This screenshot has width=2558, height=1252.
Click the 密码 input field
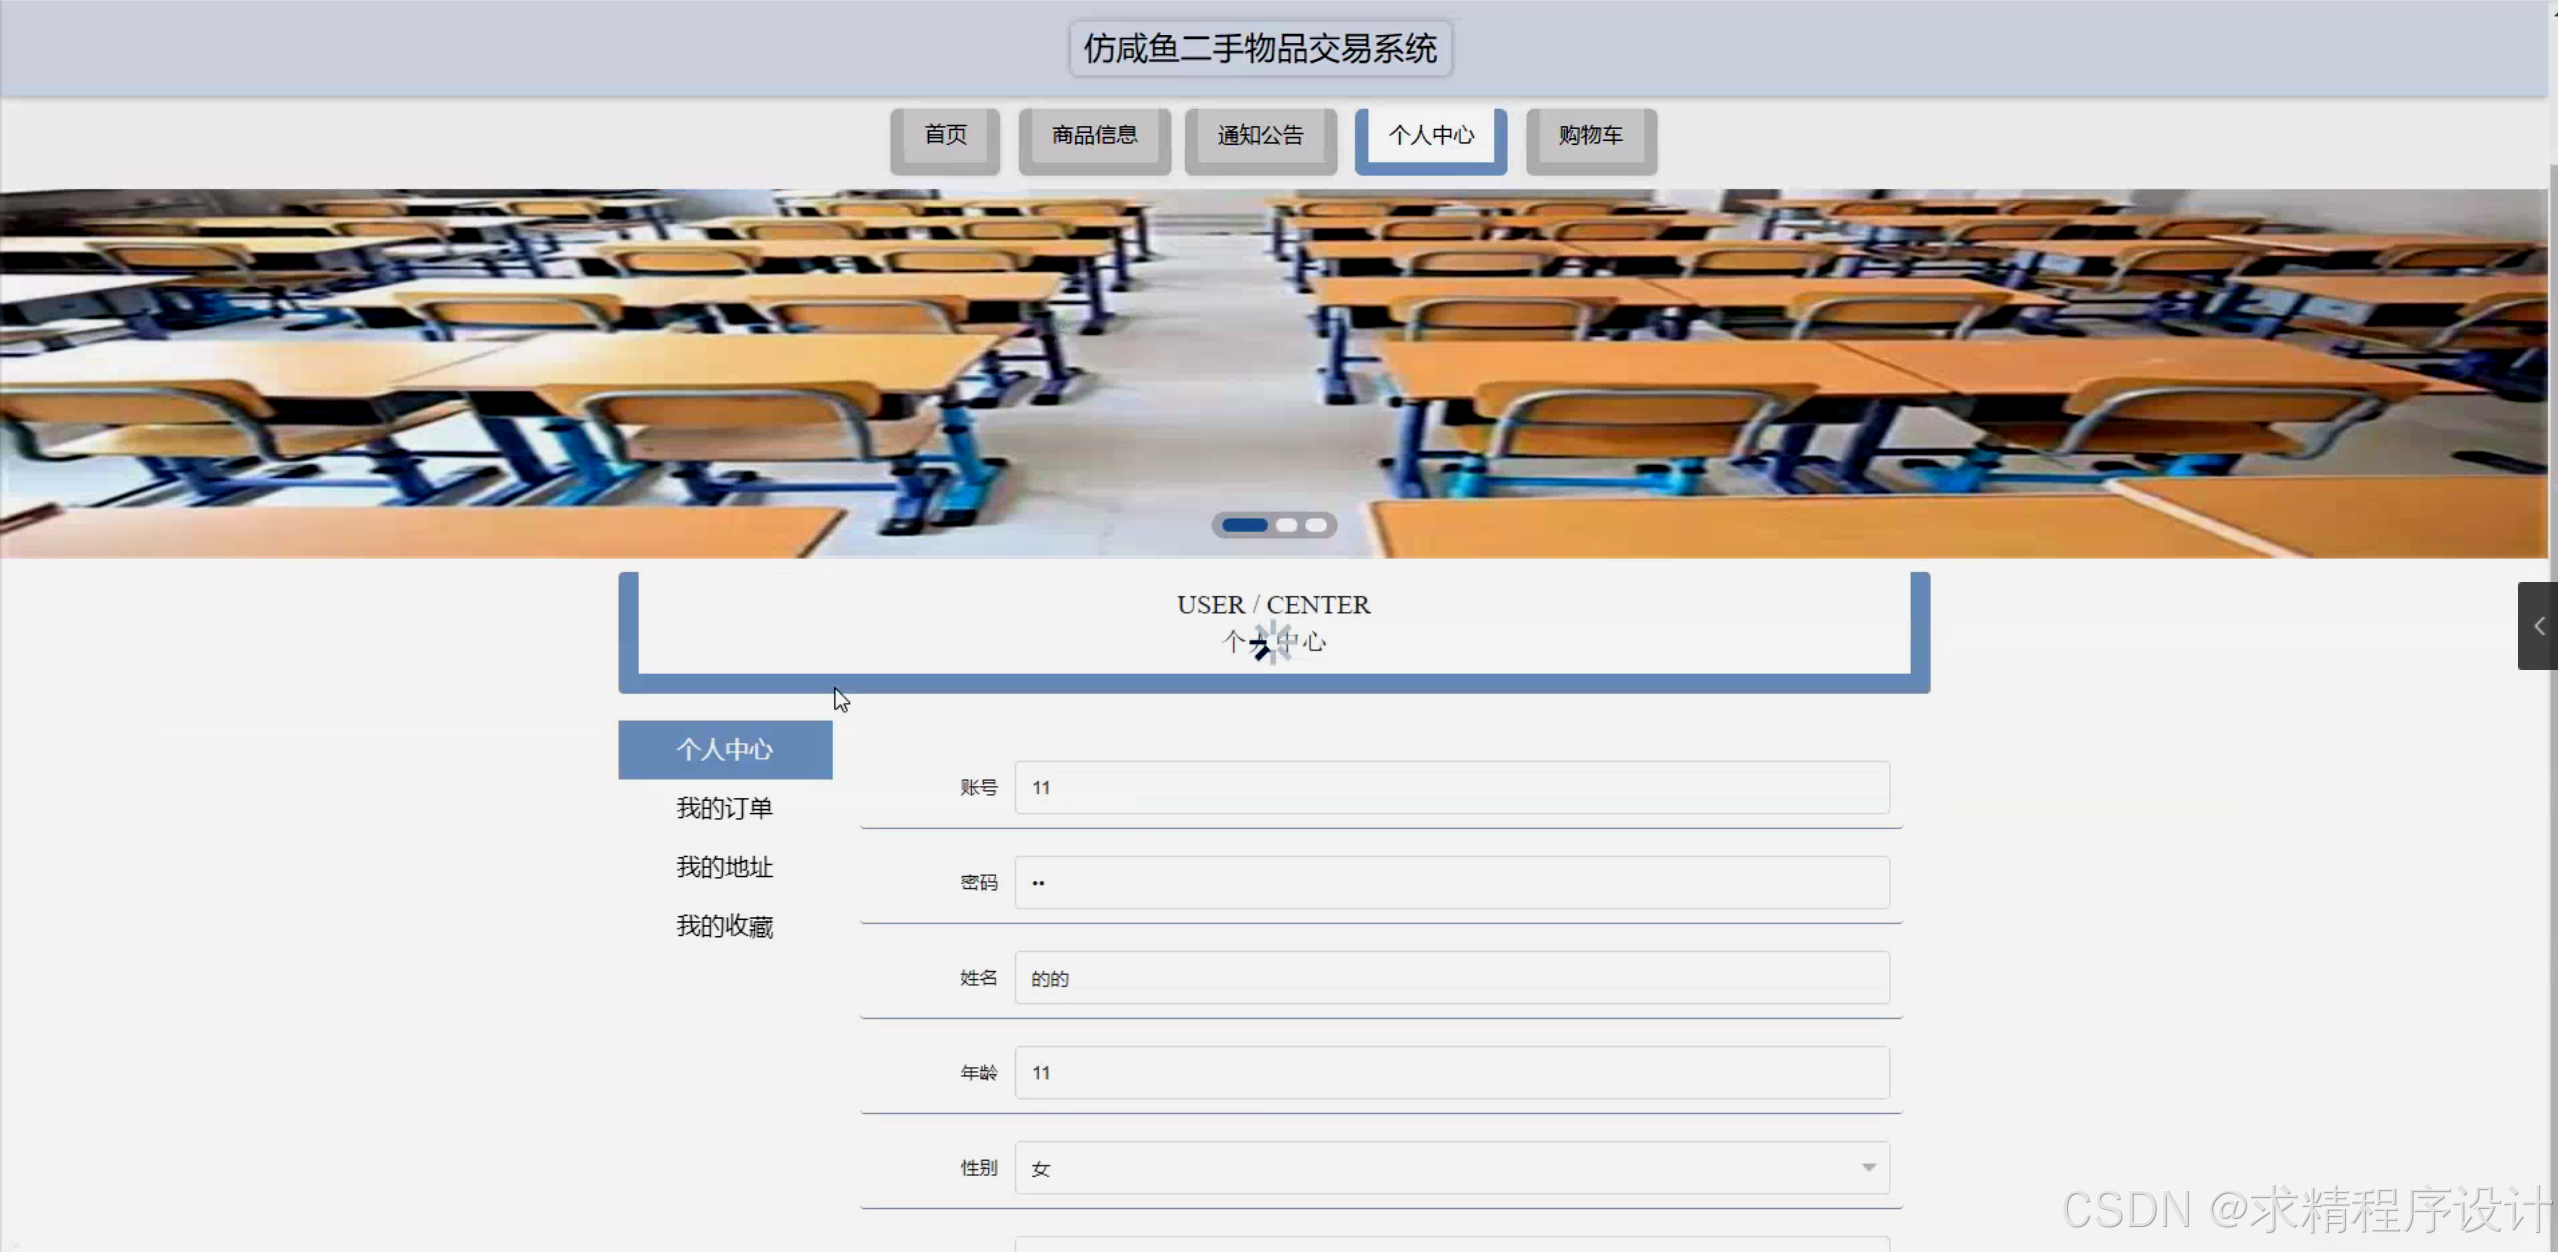[1451, 883]
